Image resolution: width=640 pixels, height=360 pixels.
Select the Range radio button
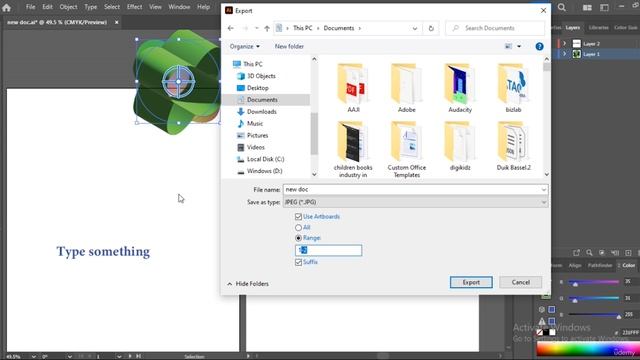click(298, 238)
